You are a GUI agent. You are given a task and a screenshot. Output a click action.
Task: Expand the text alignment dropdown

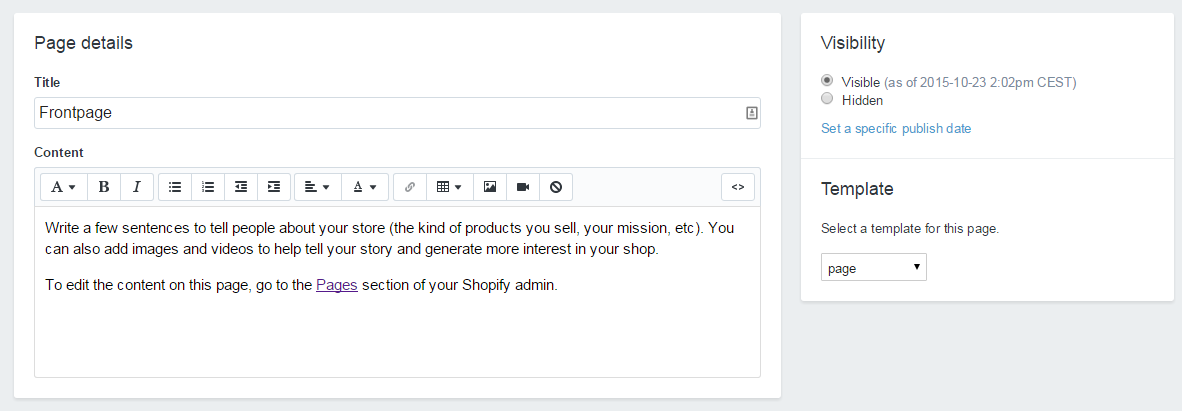click(317, 187)
